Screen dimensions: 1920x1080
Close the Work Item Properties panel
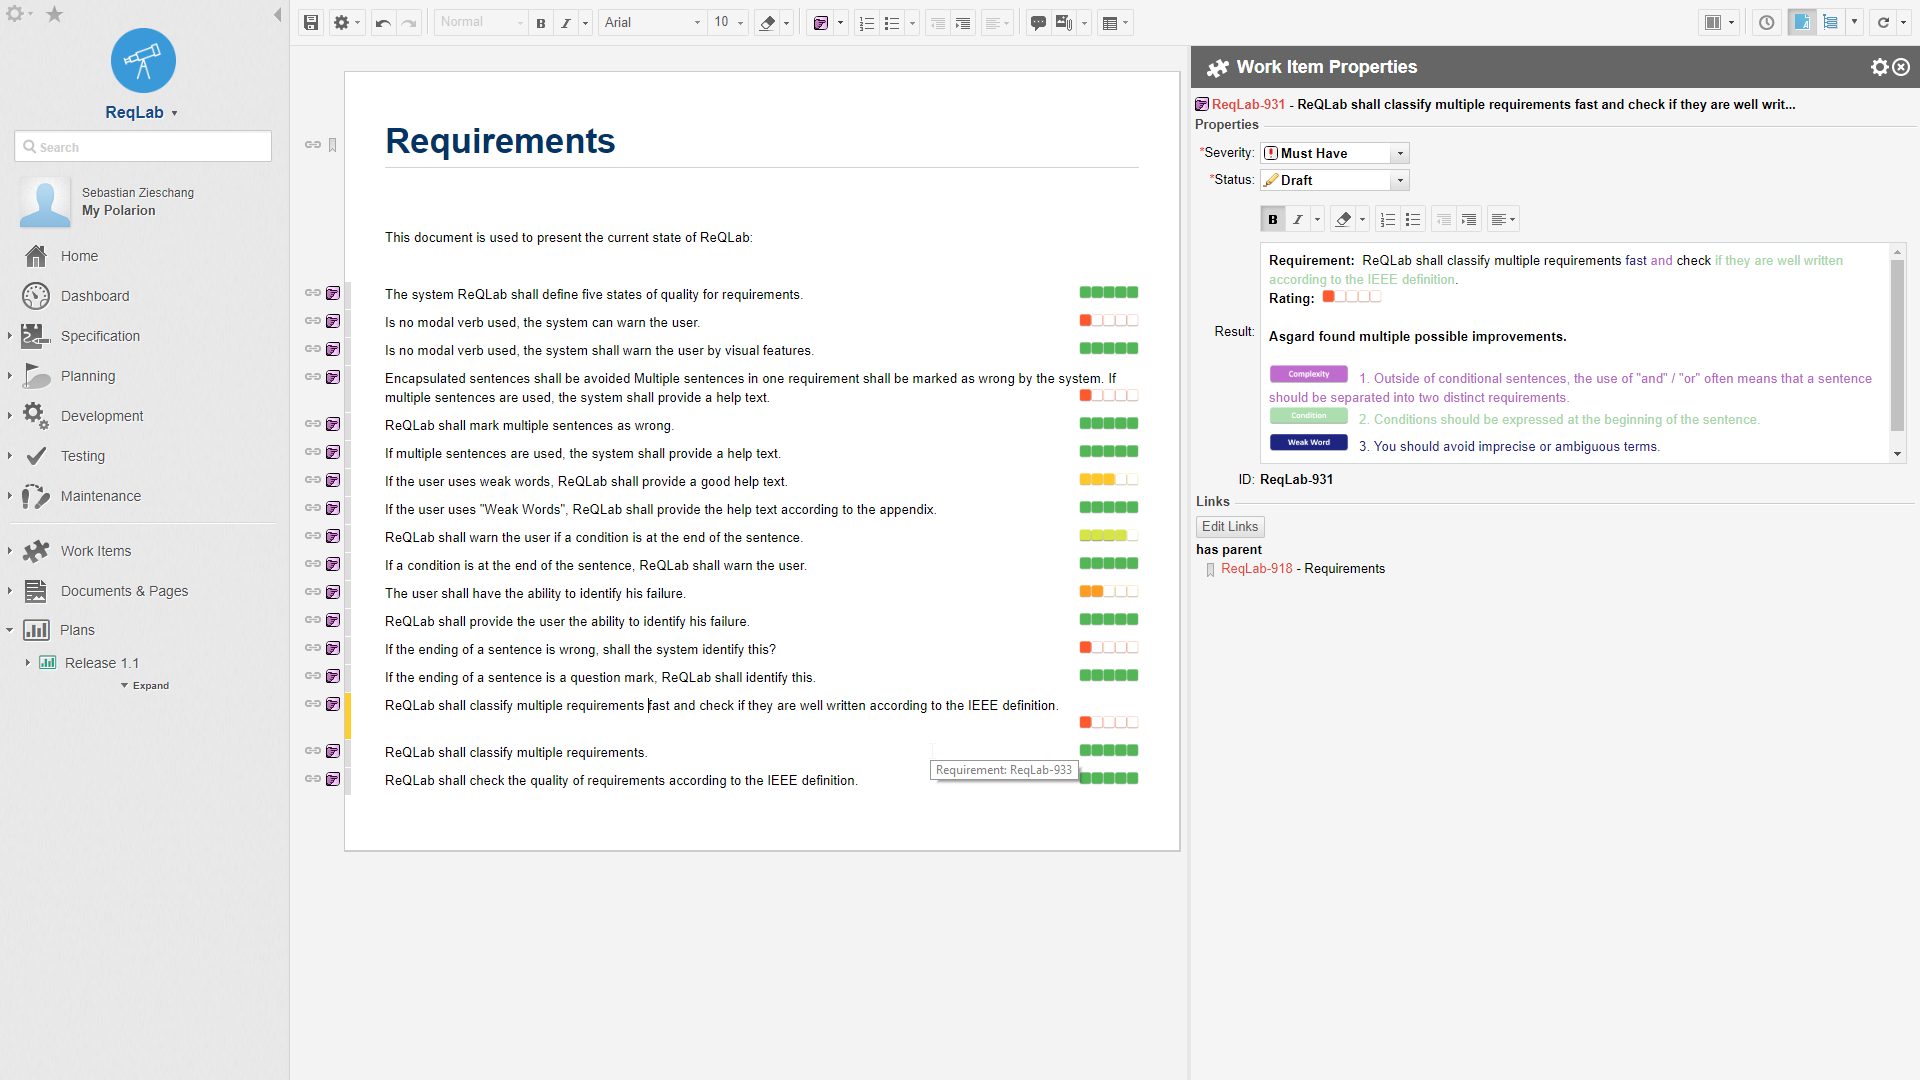click(x=1901, y=67)
